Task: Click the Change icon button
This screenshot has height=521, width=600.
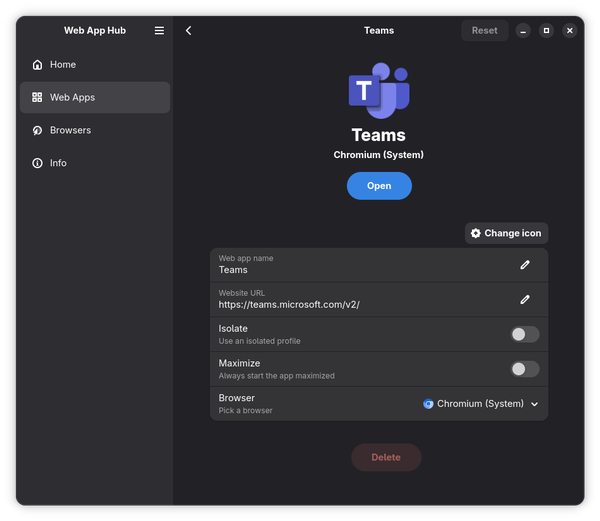Action: click(x=506, y=233)
